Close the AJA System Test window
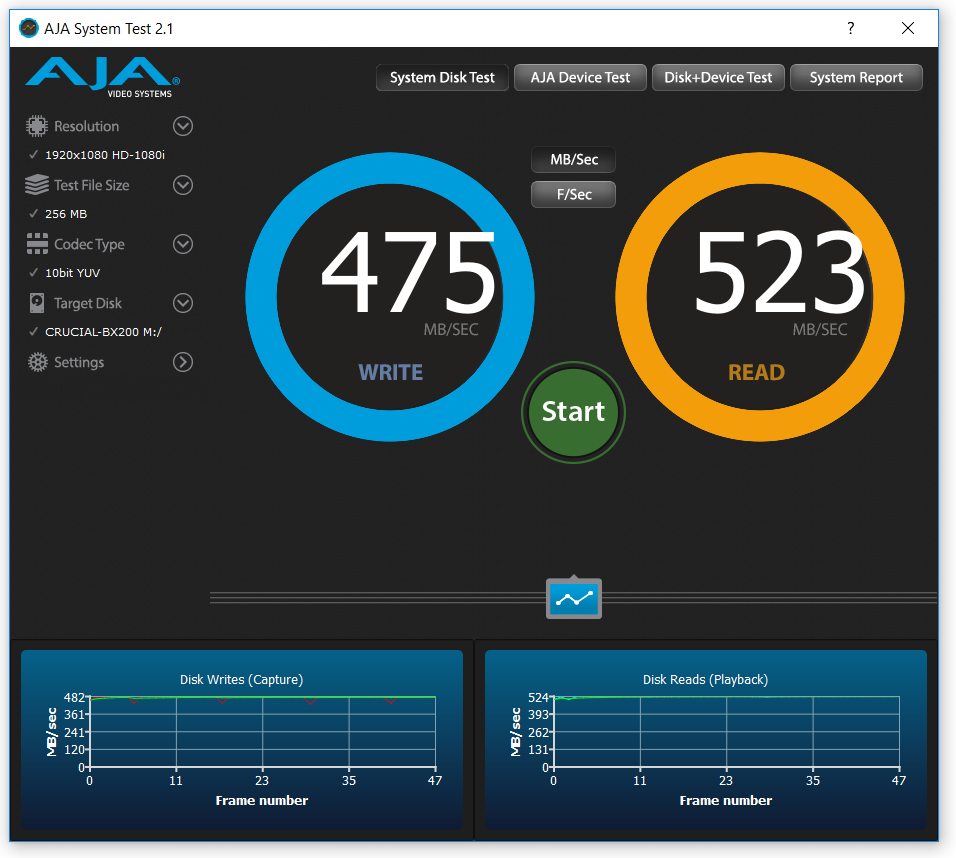 (x=908, y=28)
